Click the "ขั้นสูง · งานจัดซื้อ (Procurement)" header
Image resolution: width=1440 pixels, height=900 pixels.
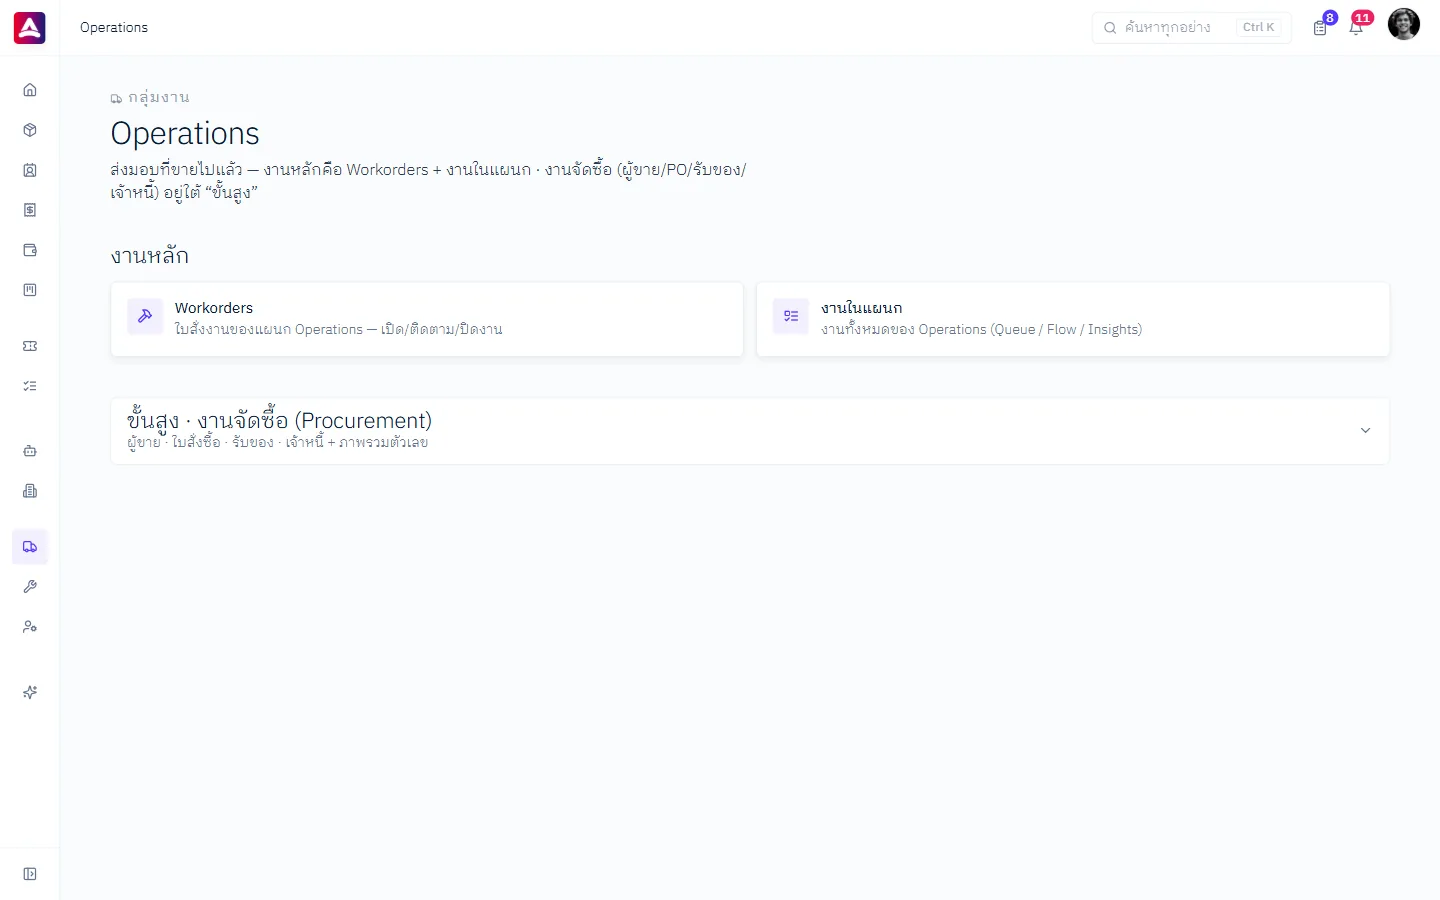tap(280, 421)
